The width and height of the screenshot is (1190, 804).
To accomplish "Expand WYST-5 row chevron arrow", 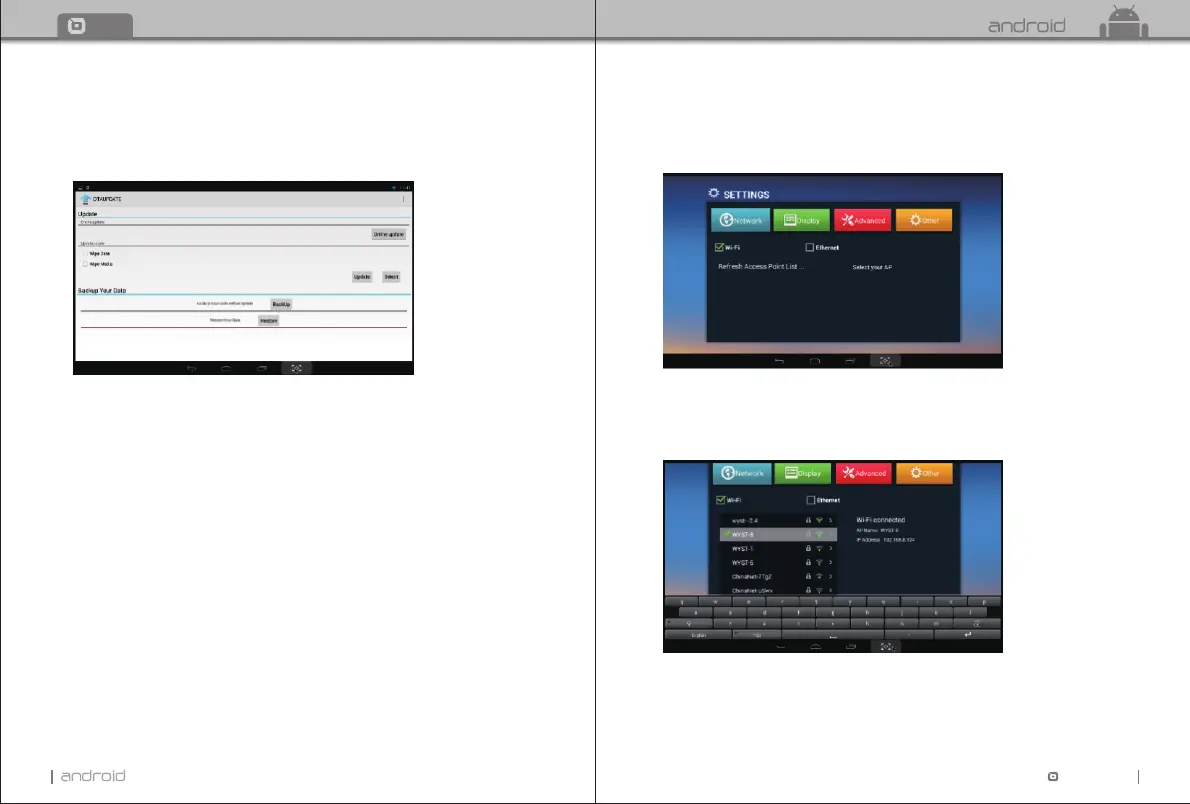I will click(x=830, y=563).
